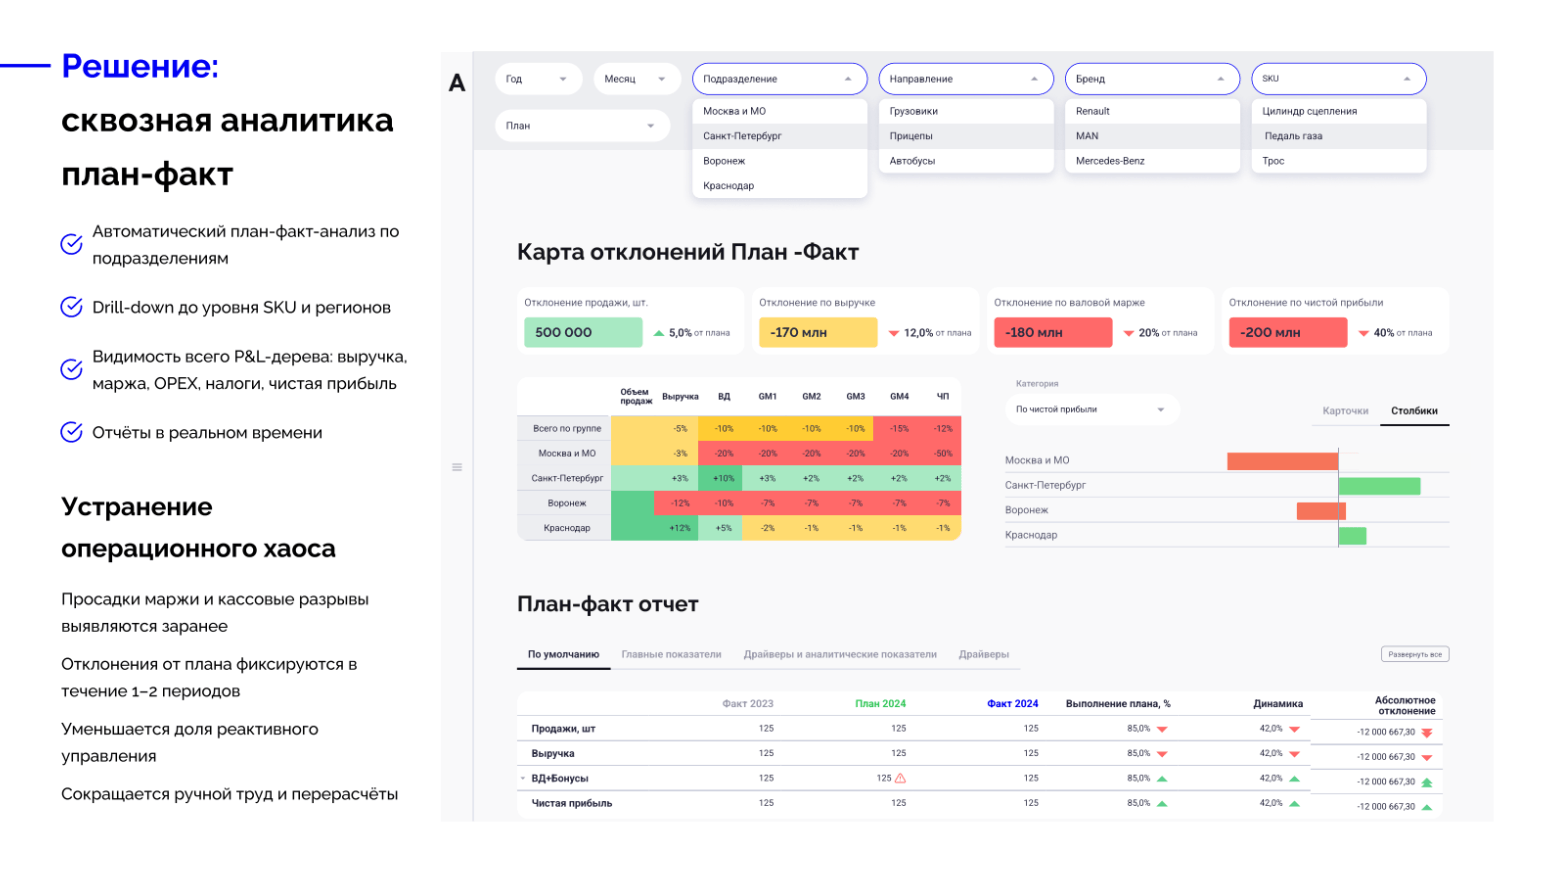This screenshot has width=1559, height=876.
Task: Click check icon beside Видимость всего P&L-дерева
Action: (x=72, y=369)
